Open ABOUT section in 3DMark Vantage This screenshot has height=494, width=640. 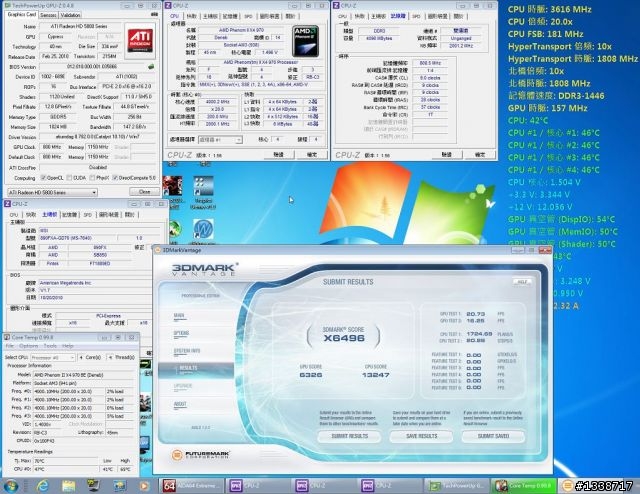click(180, 404)
